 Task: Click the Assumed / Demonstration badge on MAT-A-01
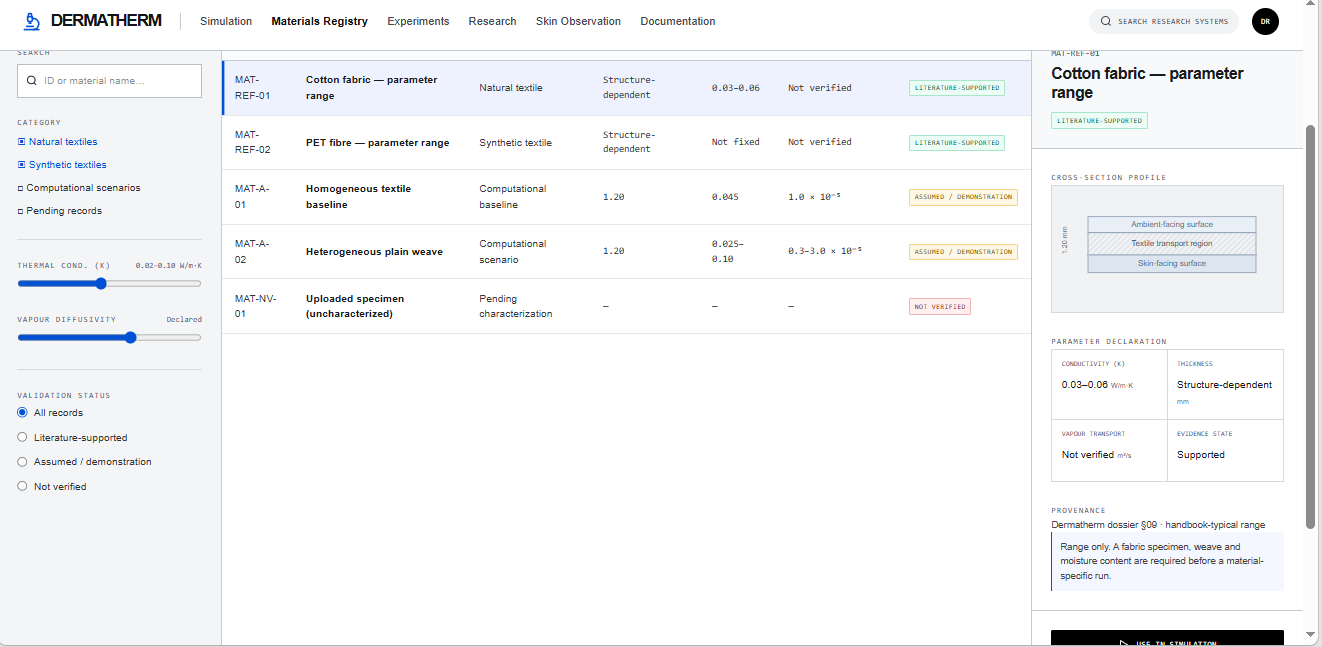pyautogui.click(x=963, y=197)
